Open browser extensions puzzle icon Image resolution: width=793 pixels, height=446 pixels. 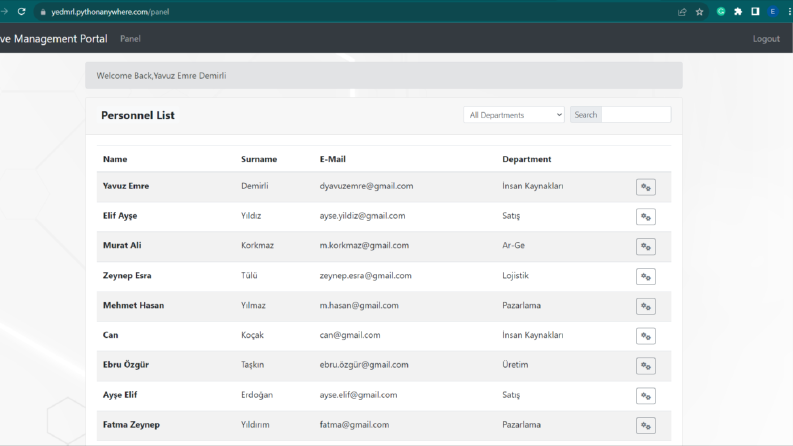738,12
